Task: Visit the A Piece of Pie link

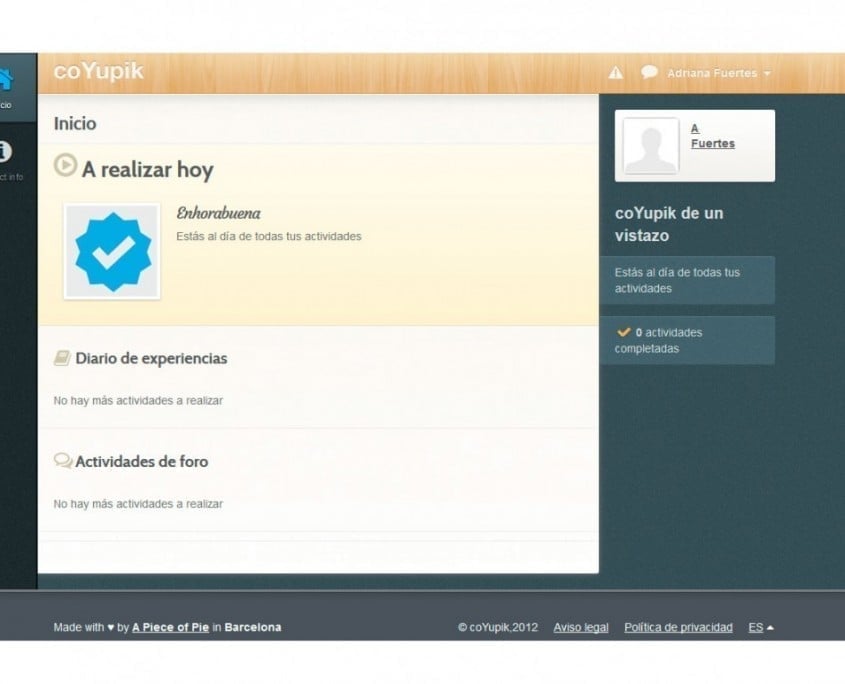Action: (x=170, y=627)
